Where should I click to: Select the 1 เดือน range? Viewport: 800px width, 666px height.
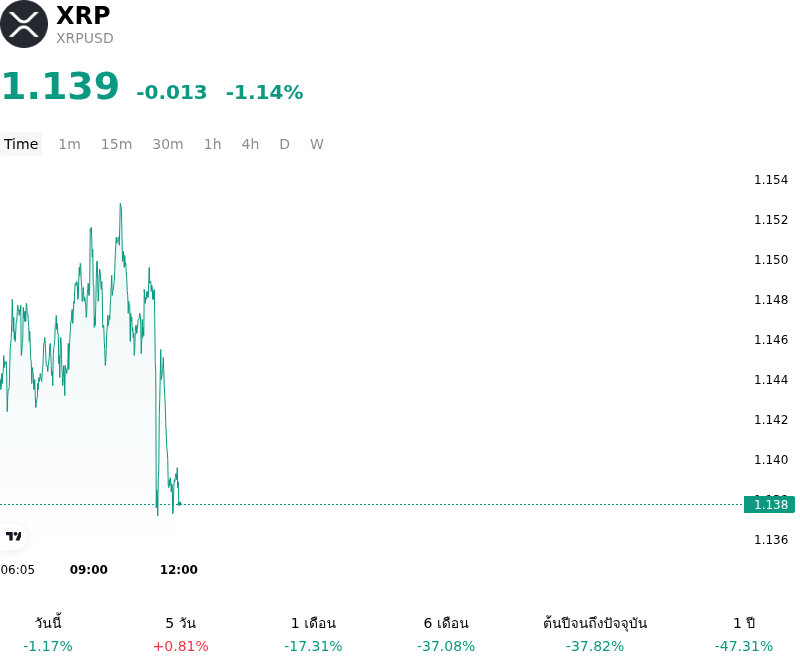(313, 634)
